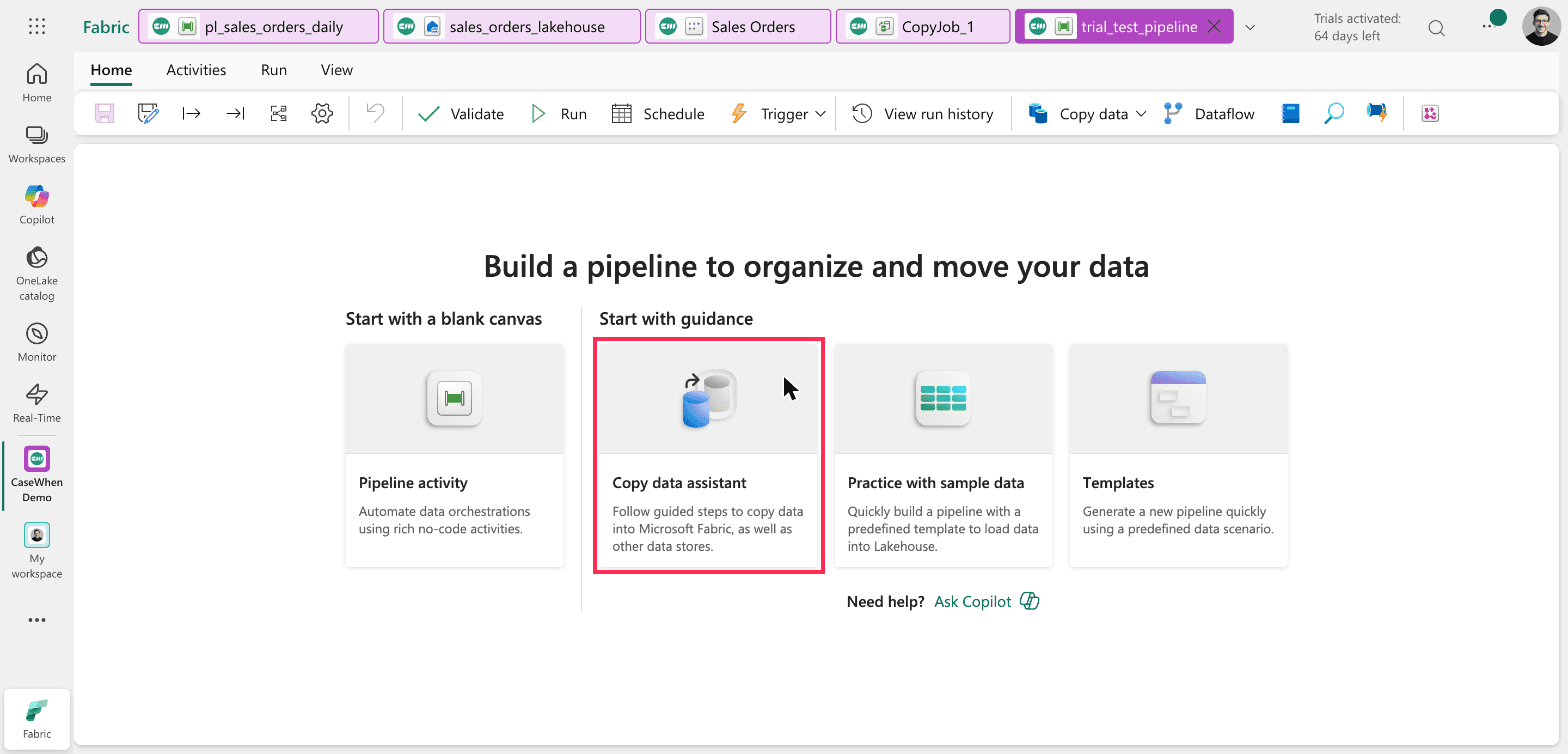
Task: Click the Lookup magnifier activity icon
Action: tap(1333, 114)
